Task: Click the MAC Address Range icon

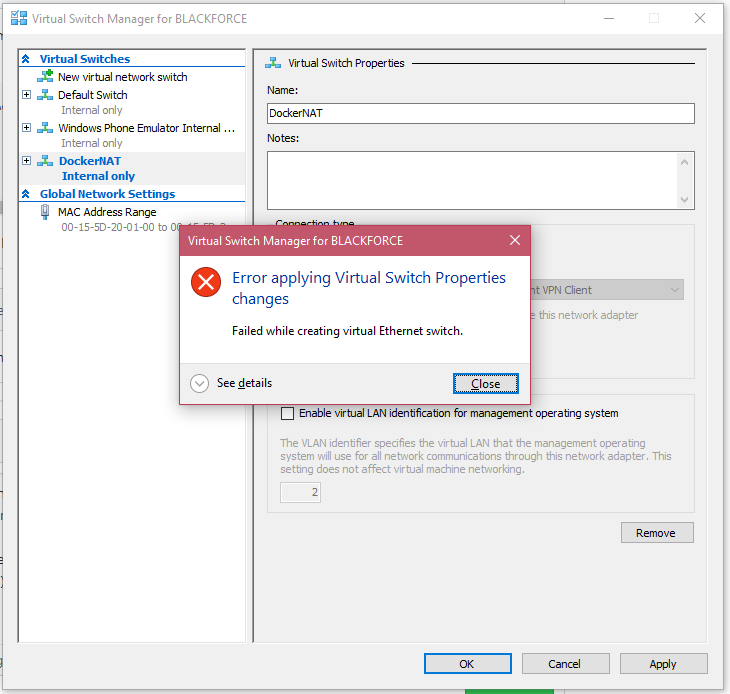Action: (x=45, y=212)
